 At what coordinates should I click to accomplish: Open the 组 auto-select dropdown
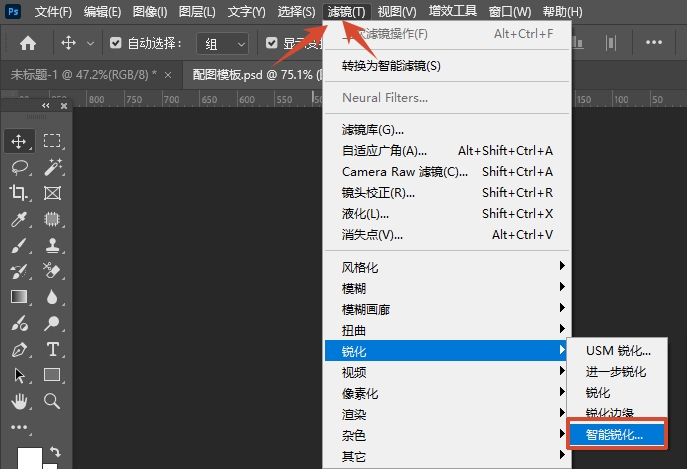pos(223,43)
